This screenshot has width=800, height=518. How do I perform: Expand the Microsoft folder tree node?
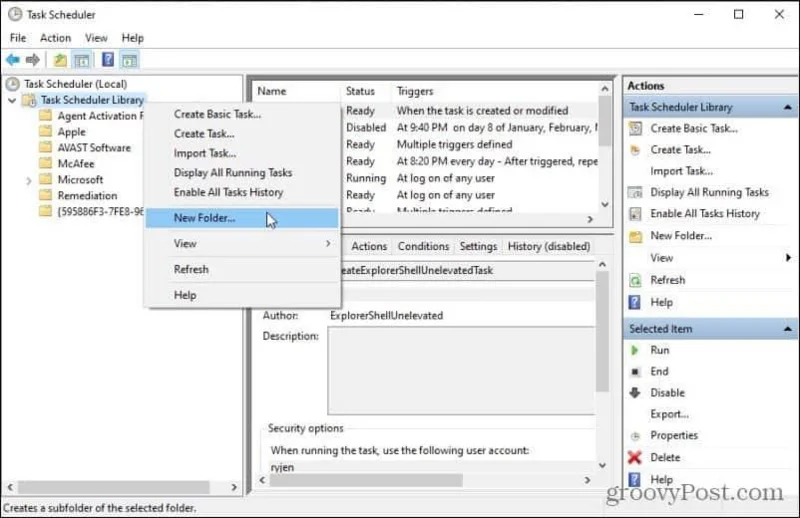(29, 181)
